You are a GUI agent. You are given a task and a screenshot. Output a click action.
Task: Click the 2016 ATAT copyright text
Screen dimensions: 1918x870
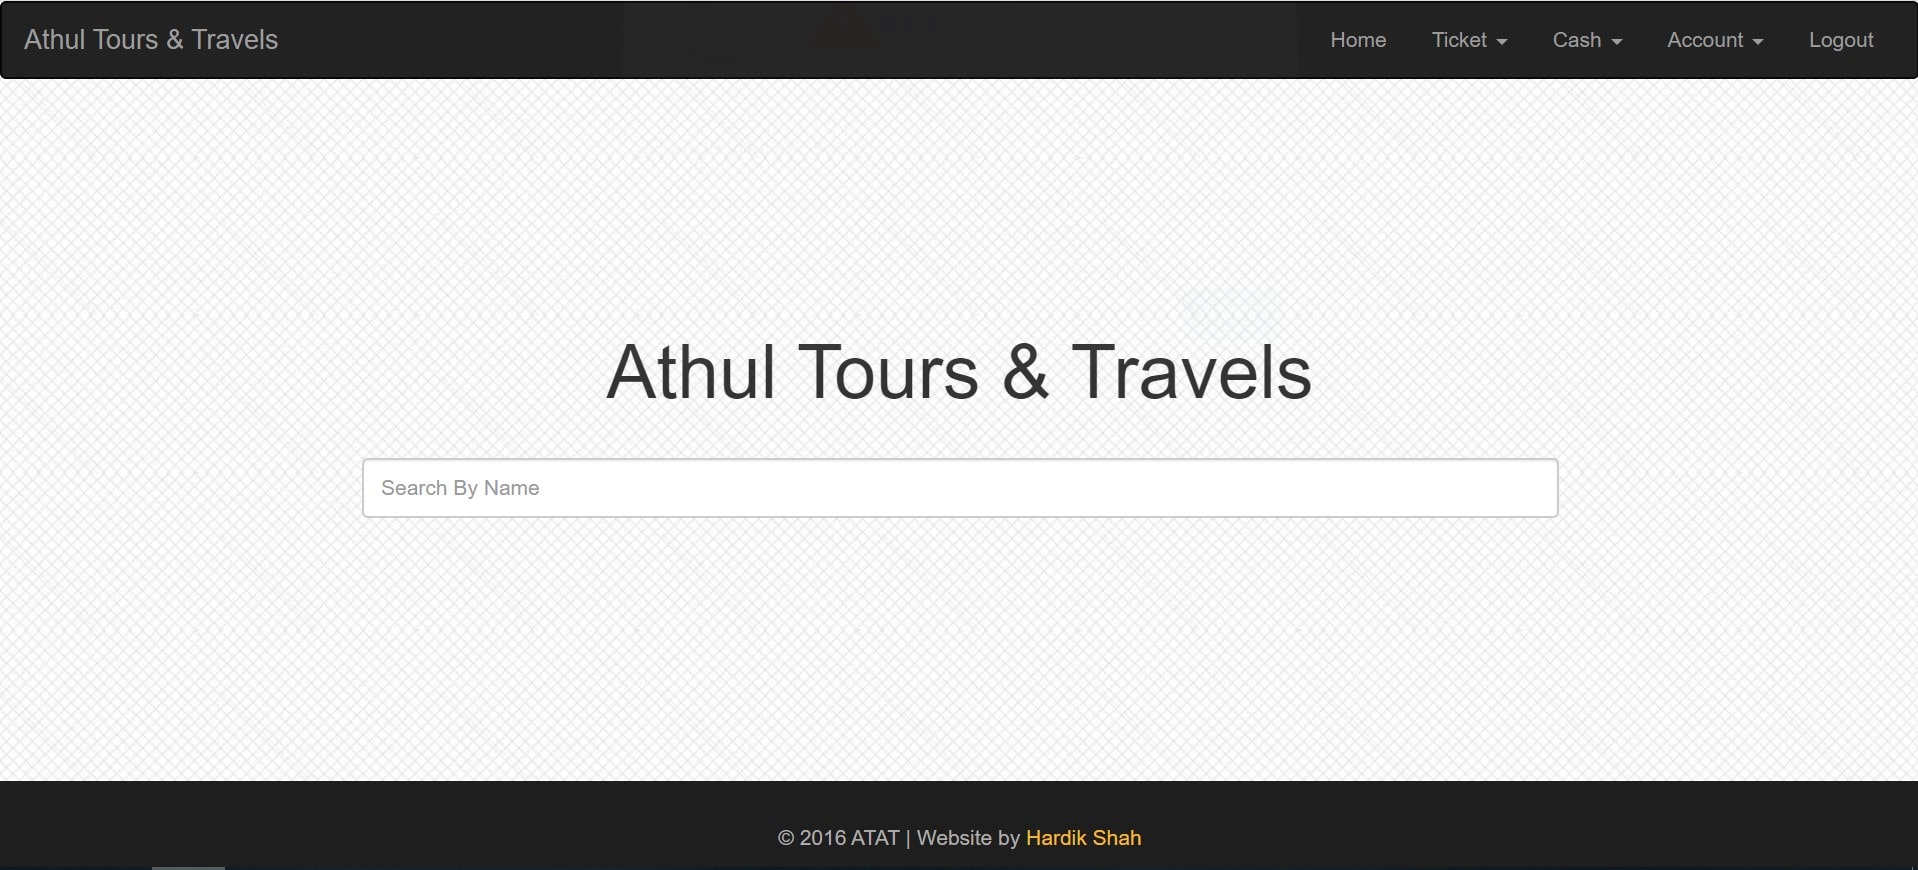pyautogui.click(x=848, y=838)
